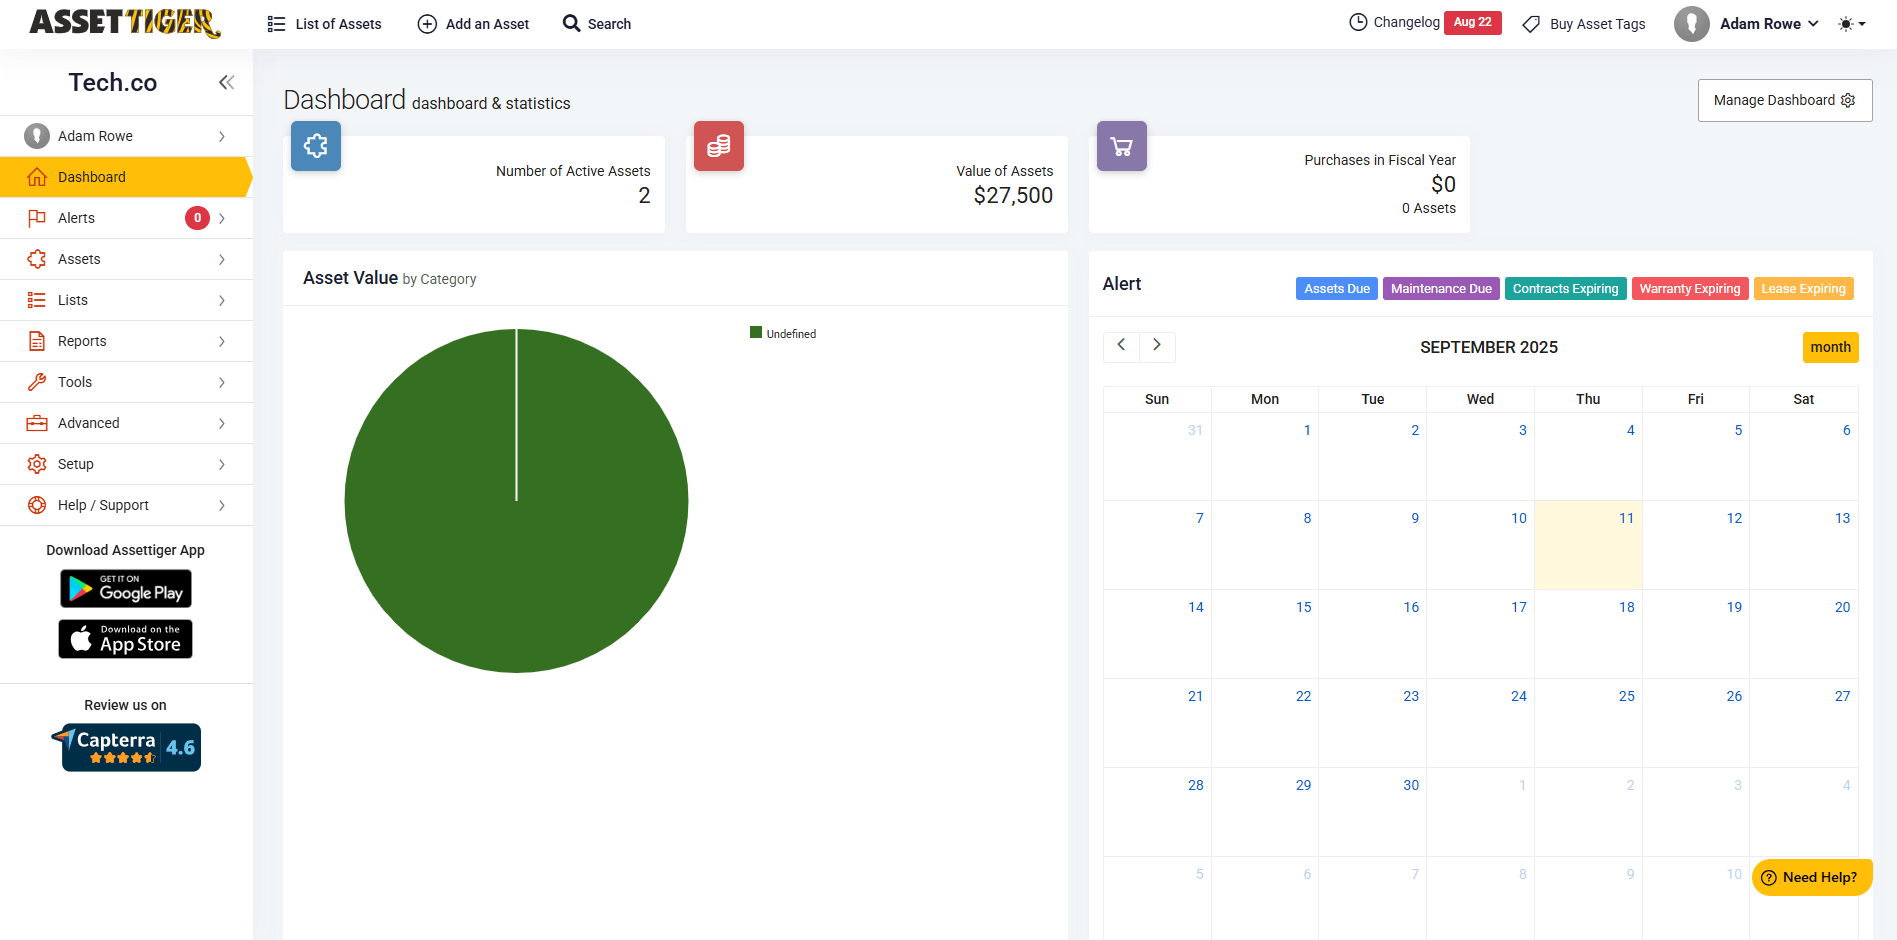Viewport: 1897px width, 940px height.
Task: Click the month view button
Action: (1830, 347)
